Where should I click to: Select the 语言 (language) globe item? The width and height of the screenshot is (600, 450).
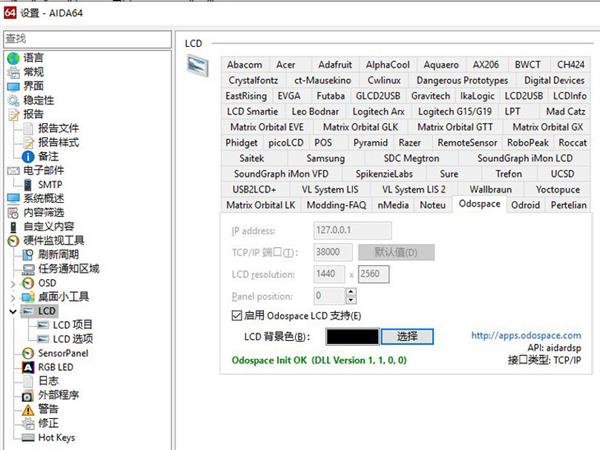[33, 58]
